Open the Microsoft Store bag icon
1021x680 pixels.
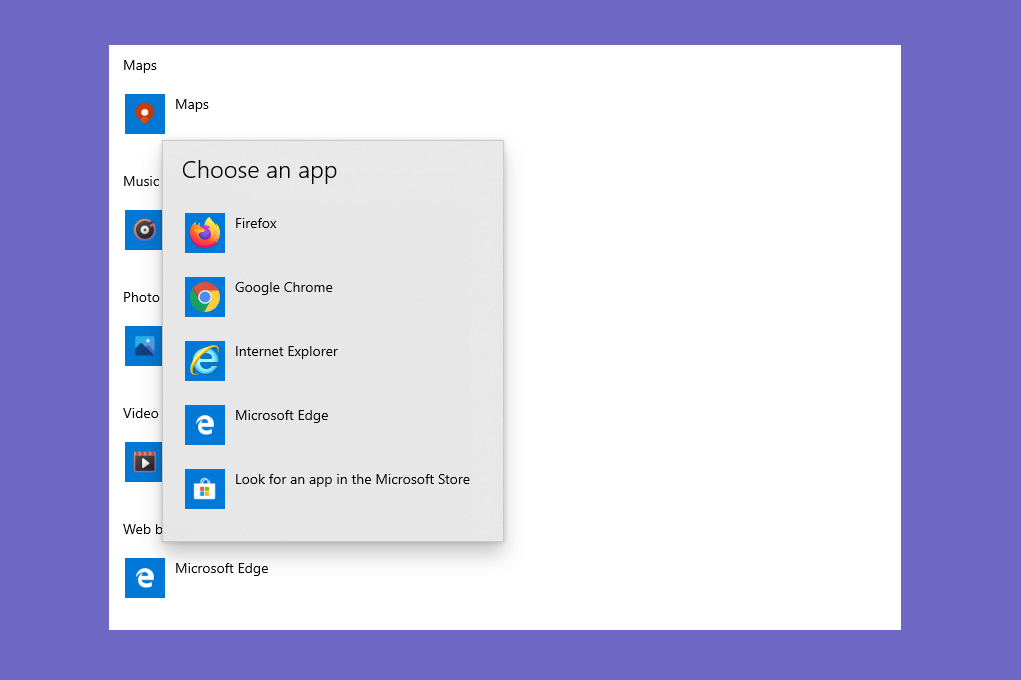pyautogui.click(x=204, y=489)
